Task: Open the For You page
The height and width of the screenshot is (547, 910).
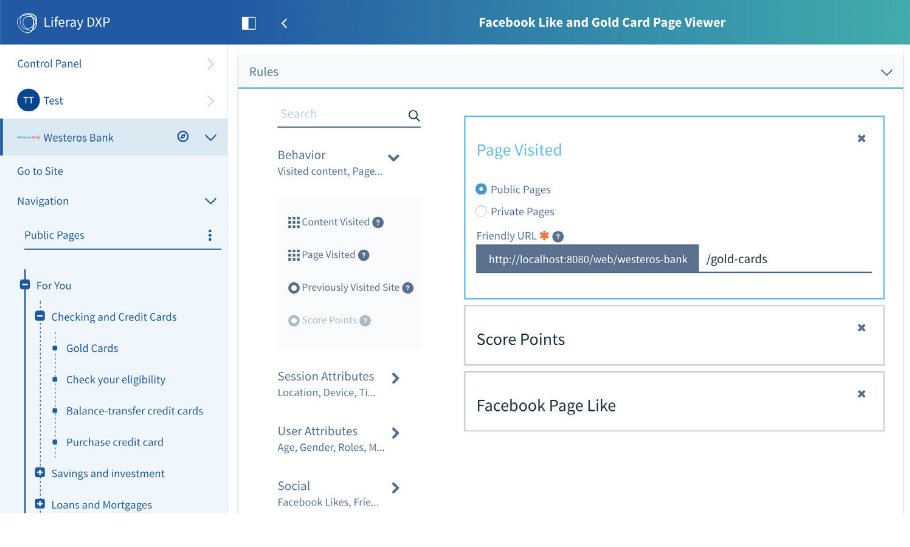Action: (x=53, y=285)
